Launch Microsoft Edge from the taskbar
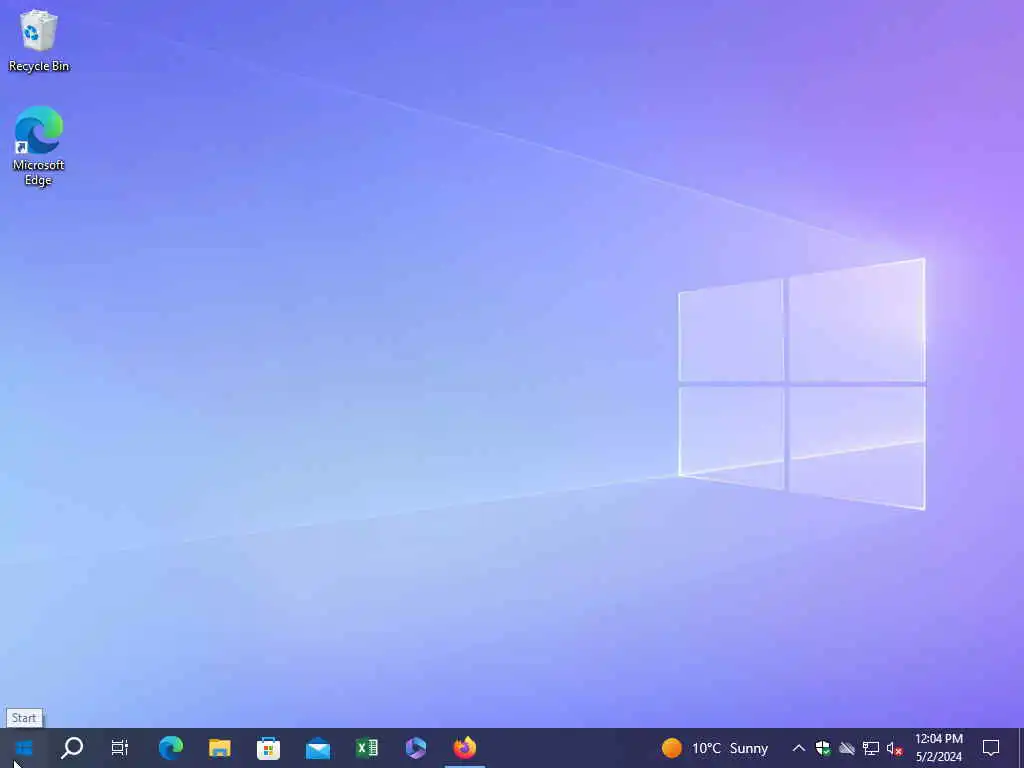 point(171,748)
